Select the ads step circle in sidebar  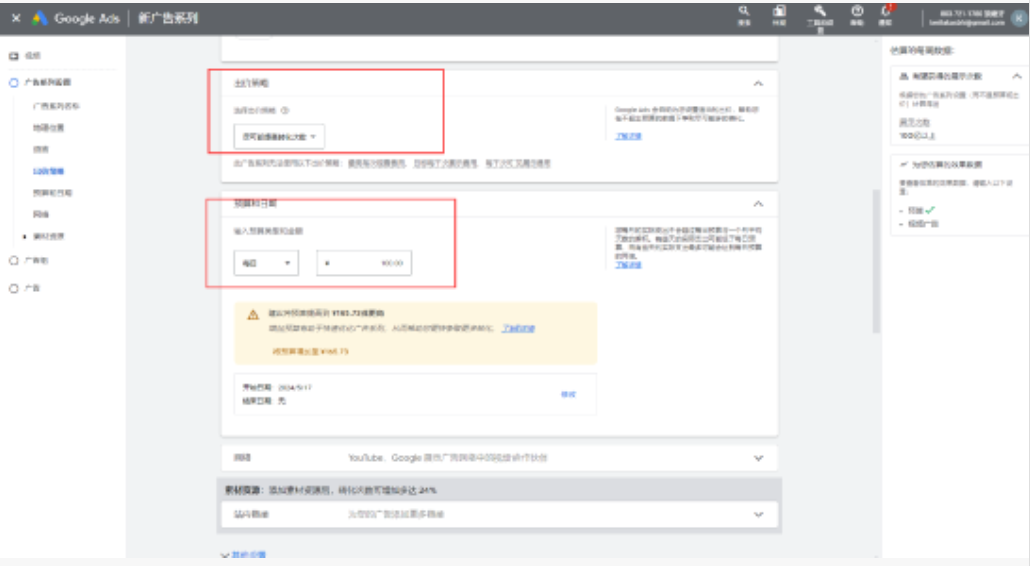(14, 288)
